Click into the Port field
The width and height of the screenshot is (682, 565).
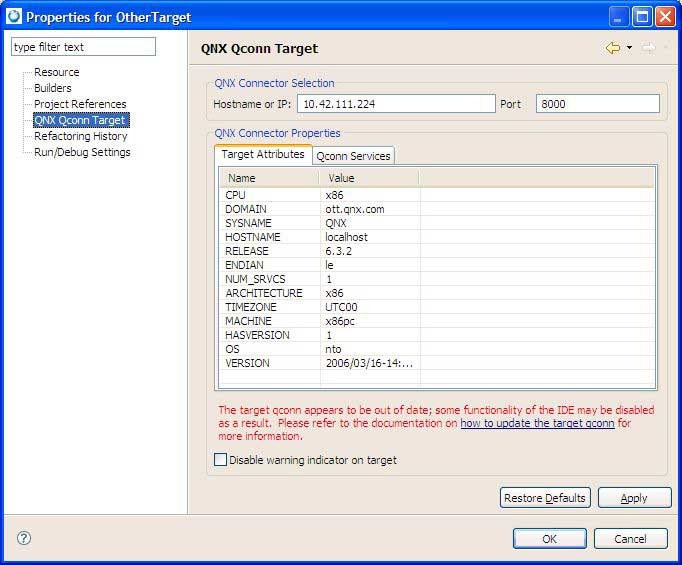click(597, 104)
